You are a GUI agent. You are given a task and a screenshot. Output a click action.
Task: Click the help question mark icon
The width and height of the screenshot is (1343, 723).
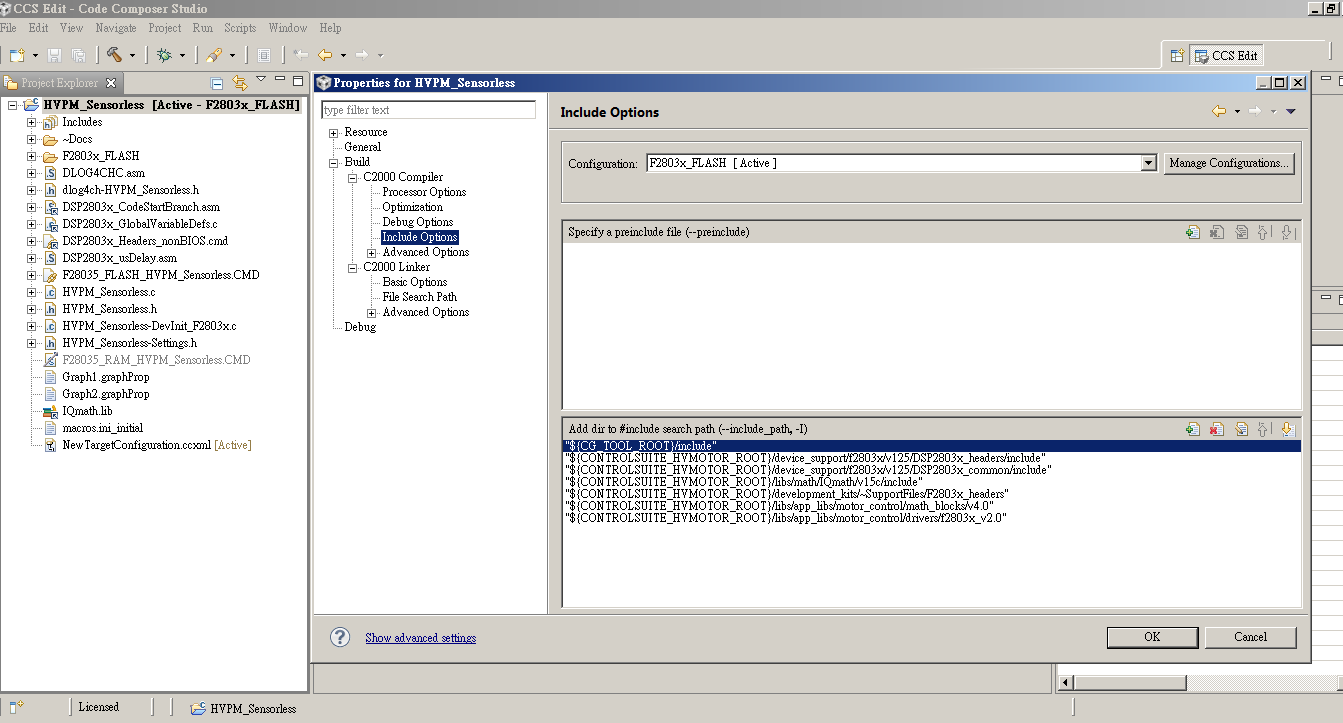[x=340, y=637]
